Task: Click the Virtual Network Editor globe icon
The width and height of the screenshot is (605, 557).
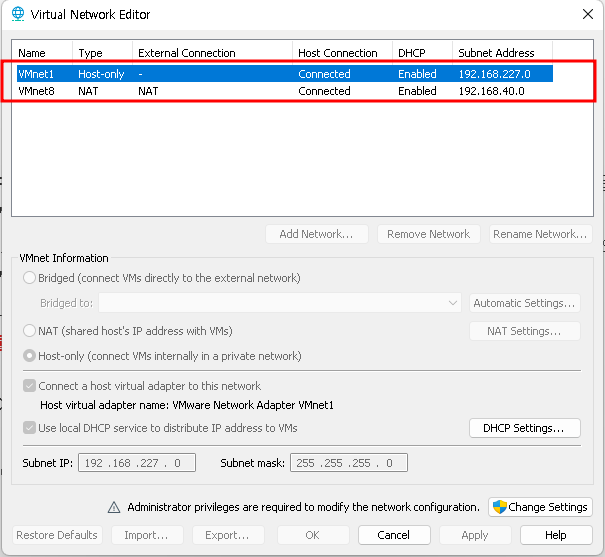Action: (x=18, y=14)
